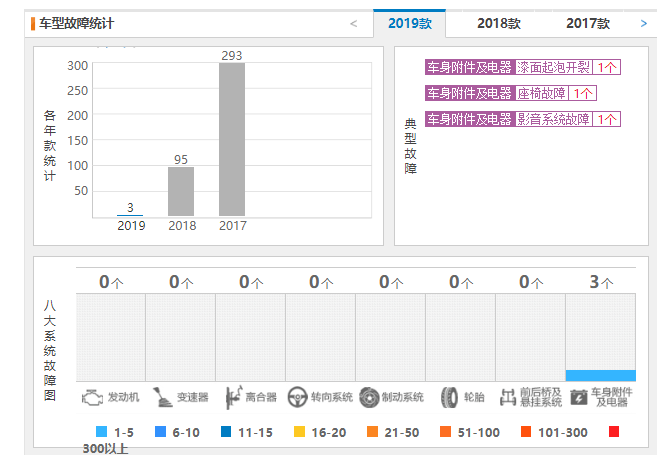657x455 pixels.
Task: Click the 3个 count above 车身附件及电器
Action: 601,282
